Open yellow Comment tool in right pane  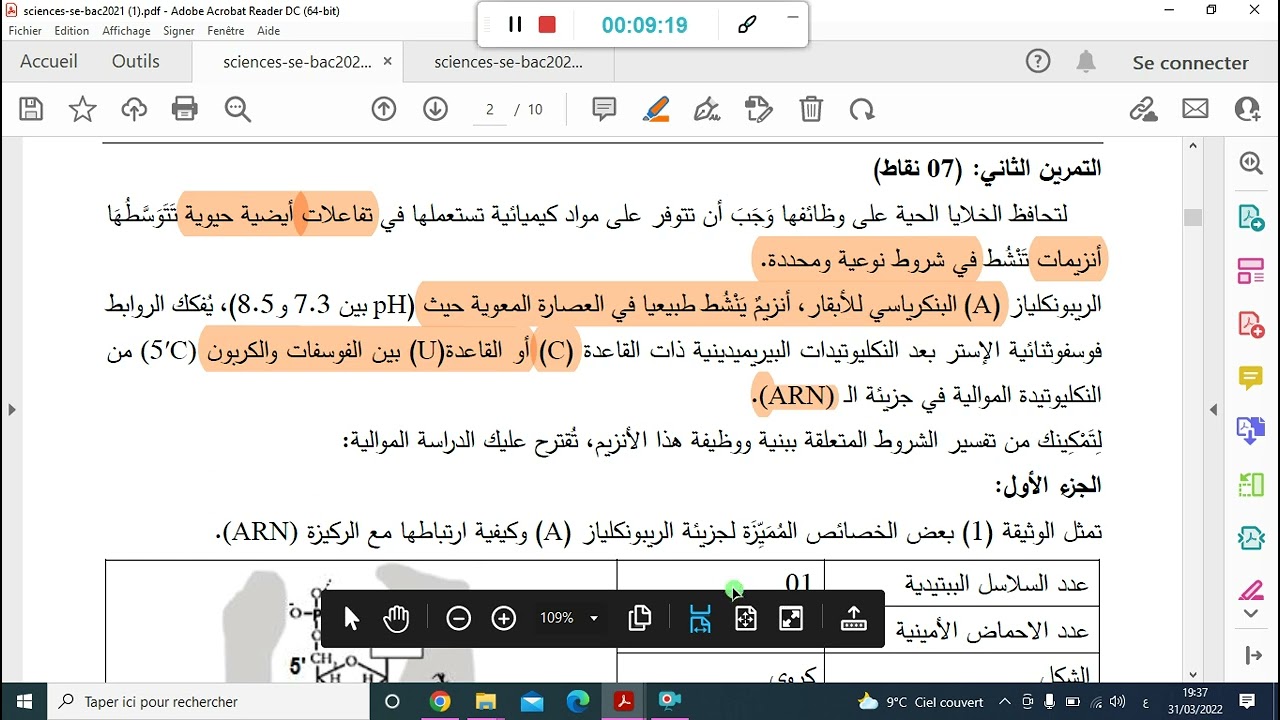(1251, 377)
